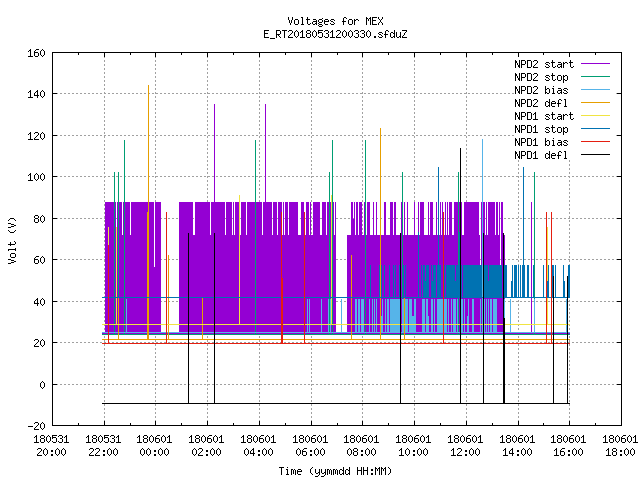The image size is (640, 480).
Task: Click the 80 tick on the voltage axis
Action: click(x=39, y=219)
